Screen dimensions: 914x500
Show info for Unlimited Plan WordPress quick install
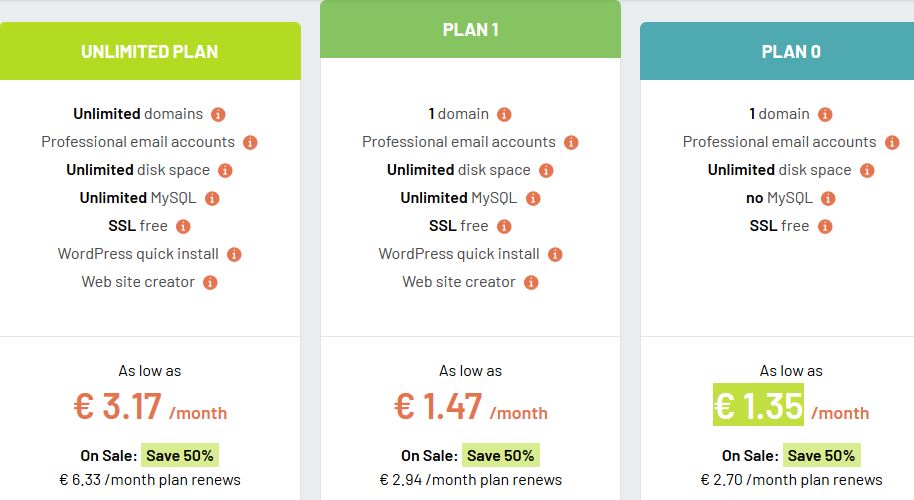pyautogui.click(x=234, y=254)
